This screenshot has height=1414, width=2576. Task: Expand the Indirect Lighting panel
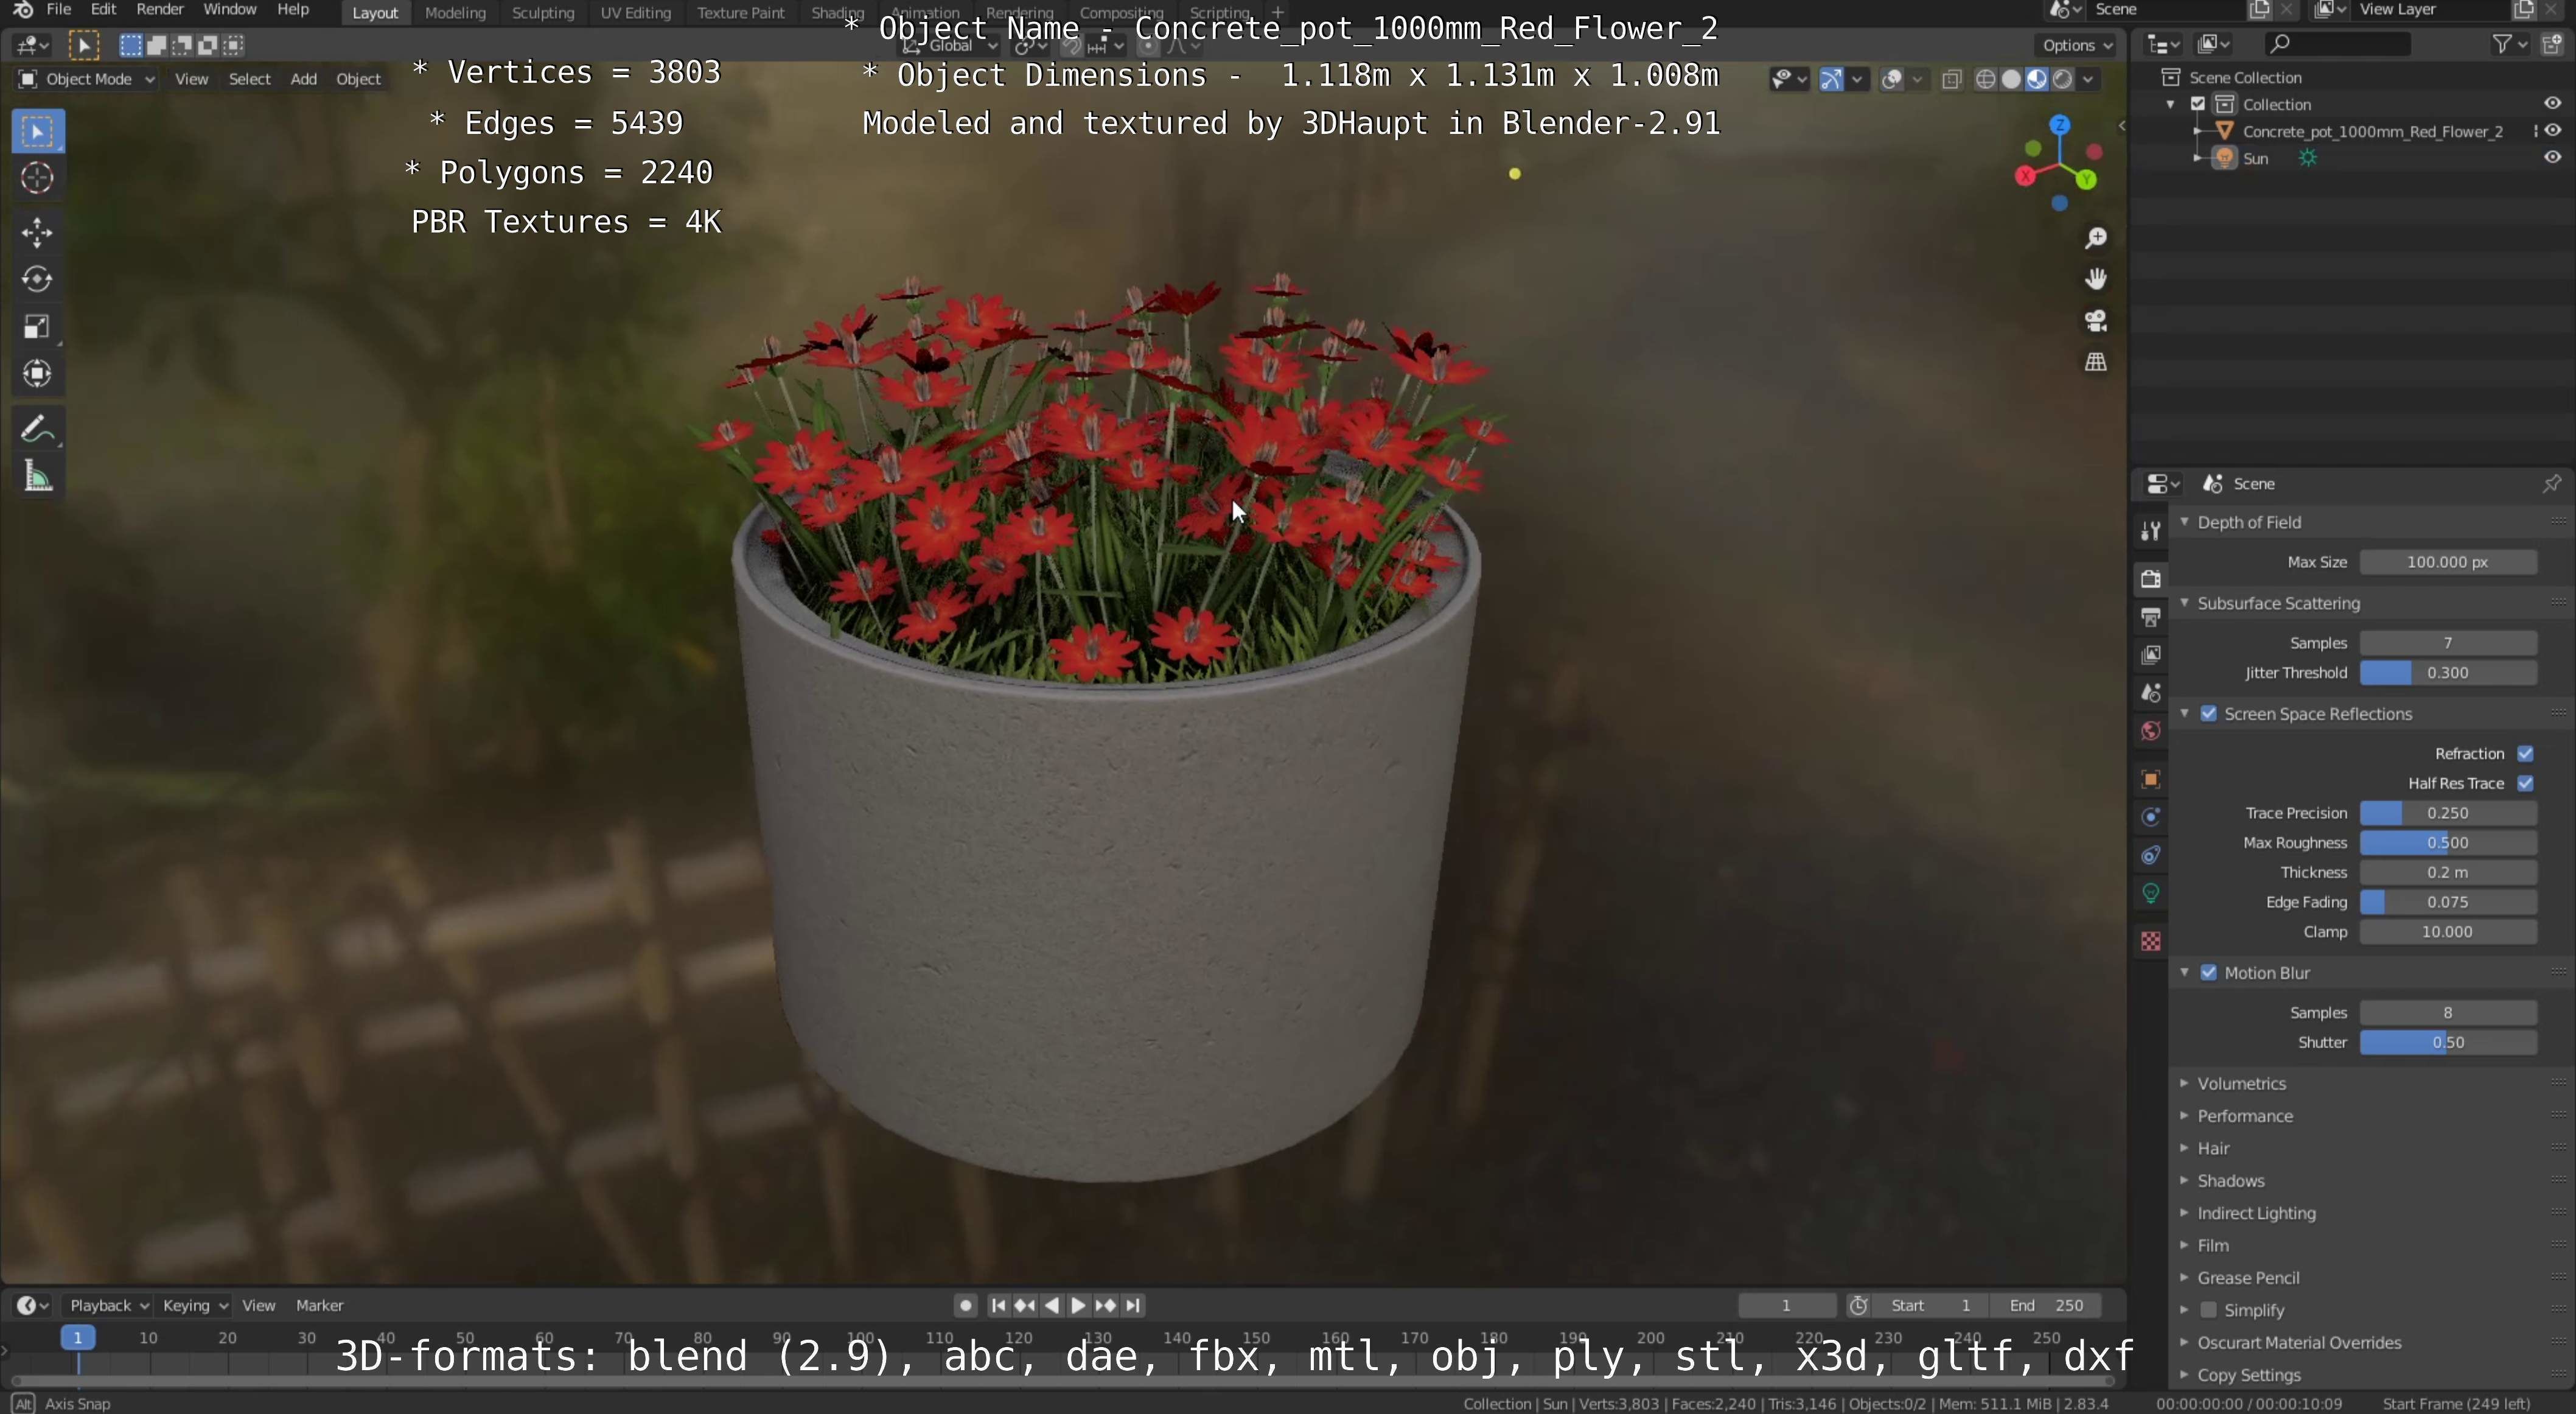[x=2256, y=1213]
